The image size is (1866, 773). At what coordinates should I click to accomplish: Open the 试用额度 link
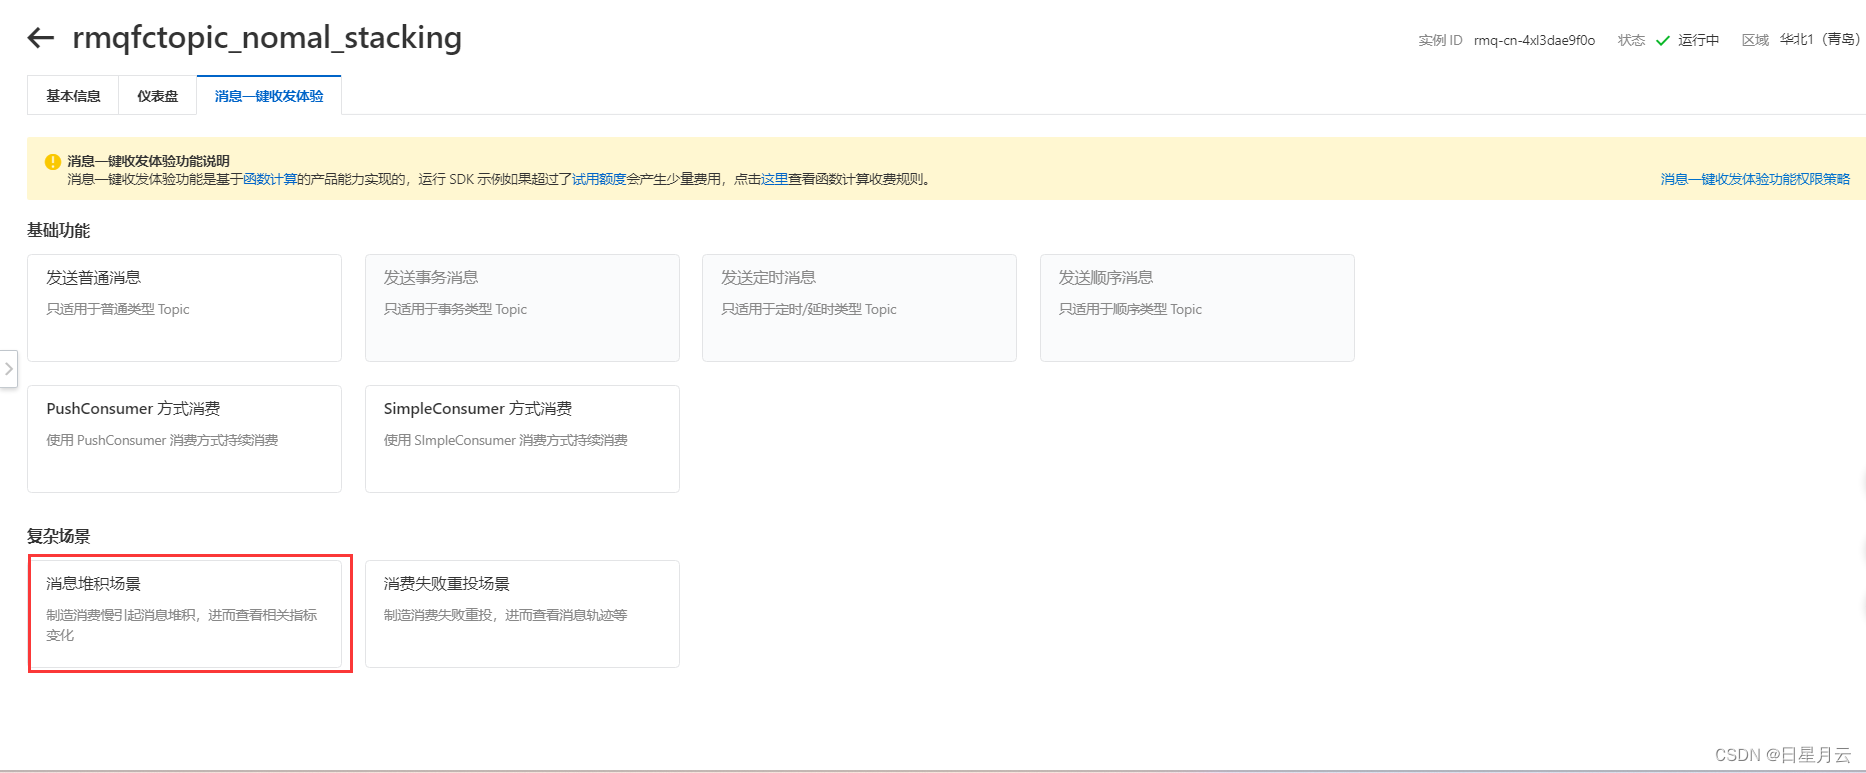pyautogui.click(x=599, y=179)
